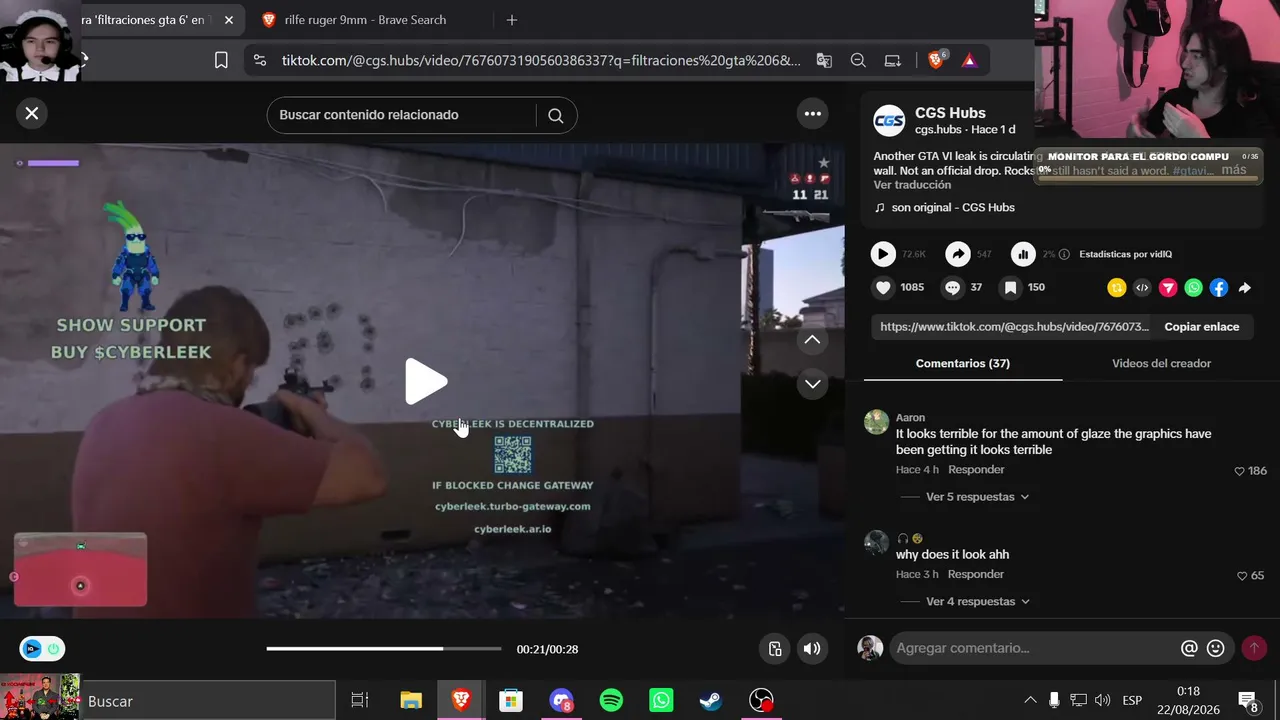Screen dimensions: 1280x720
Task: Click the zoom magnifier icon in address bar
Action: point(858,60)
